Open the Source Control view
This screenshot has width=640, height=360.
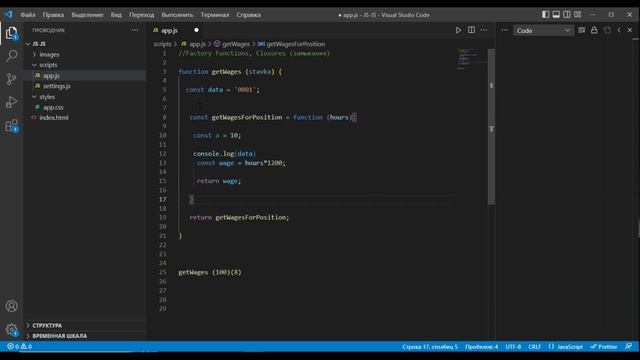11,79
